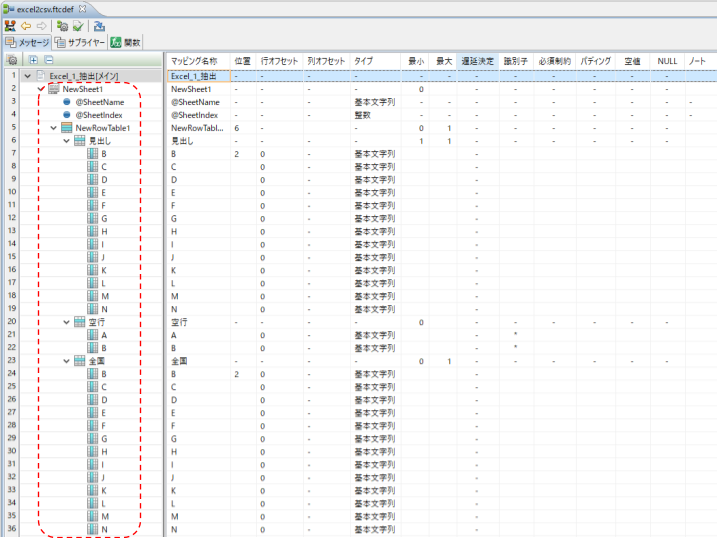This screenshot has width=717, height=538.
Task: Click the blue export icon in the toolbar
Action: point(99,26)
